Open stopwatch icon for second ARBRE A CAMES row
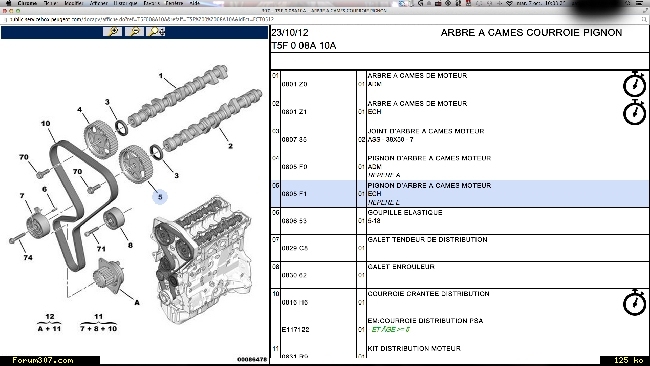This screenshot has width=650, height=366. click(x=634, y=112)
